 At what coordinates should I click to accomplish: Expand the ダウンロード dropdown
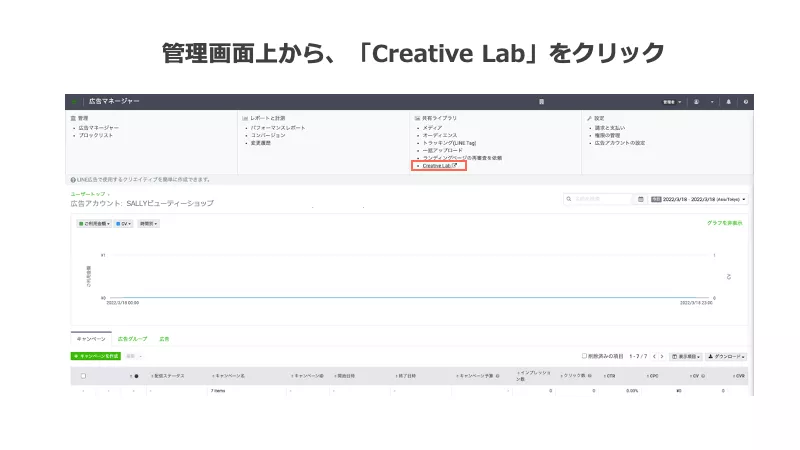(x=727, y=356)
